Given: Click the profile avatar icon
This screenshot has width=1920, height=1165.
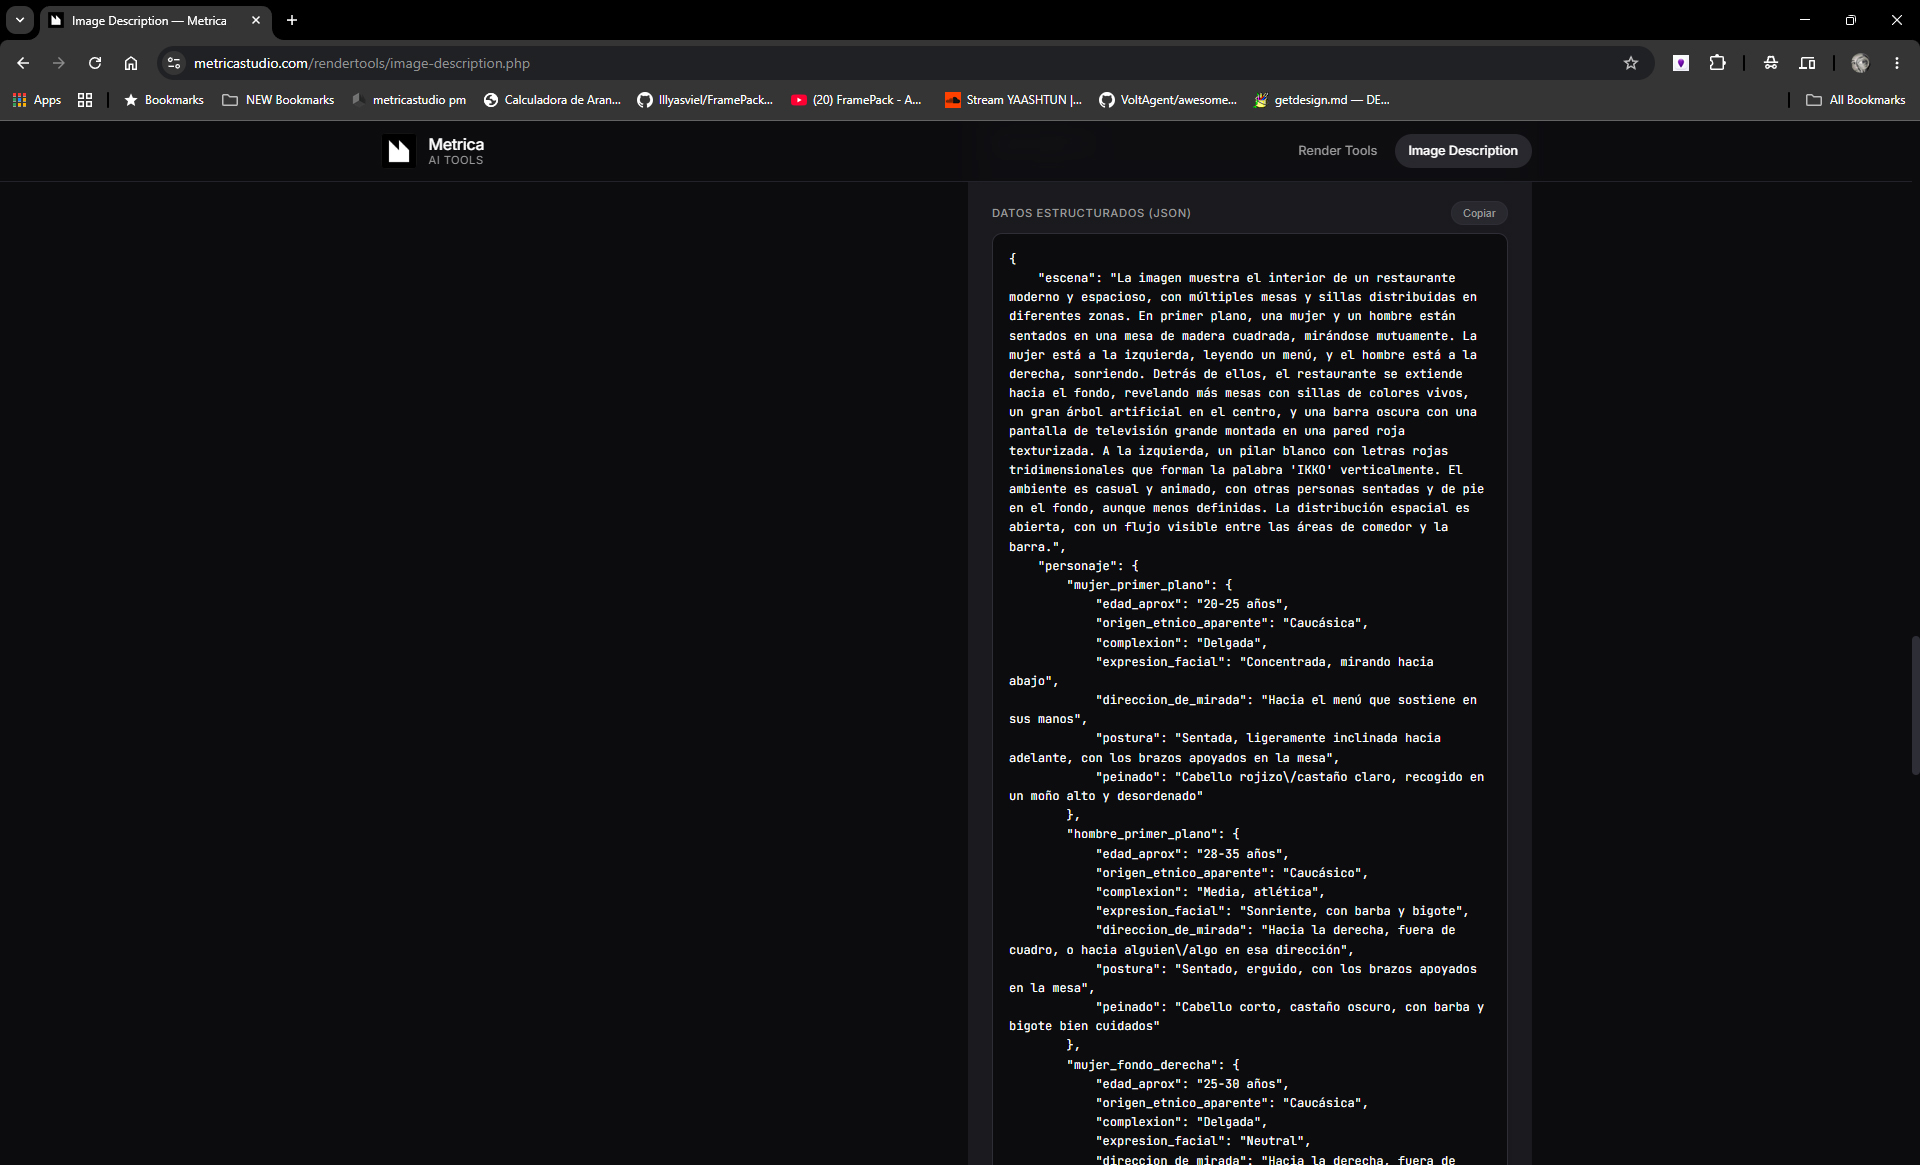Looking at the screenshot, I should 1860,63.
